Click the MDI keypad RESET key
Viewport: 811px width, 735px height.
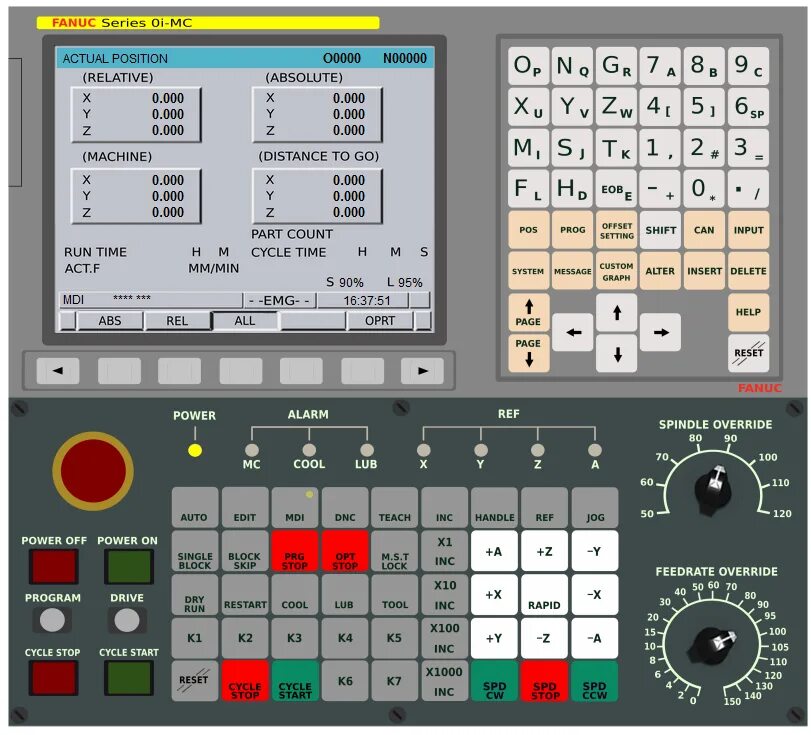click(x=748, y=353)
